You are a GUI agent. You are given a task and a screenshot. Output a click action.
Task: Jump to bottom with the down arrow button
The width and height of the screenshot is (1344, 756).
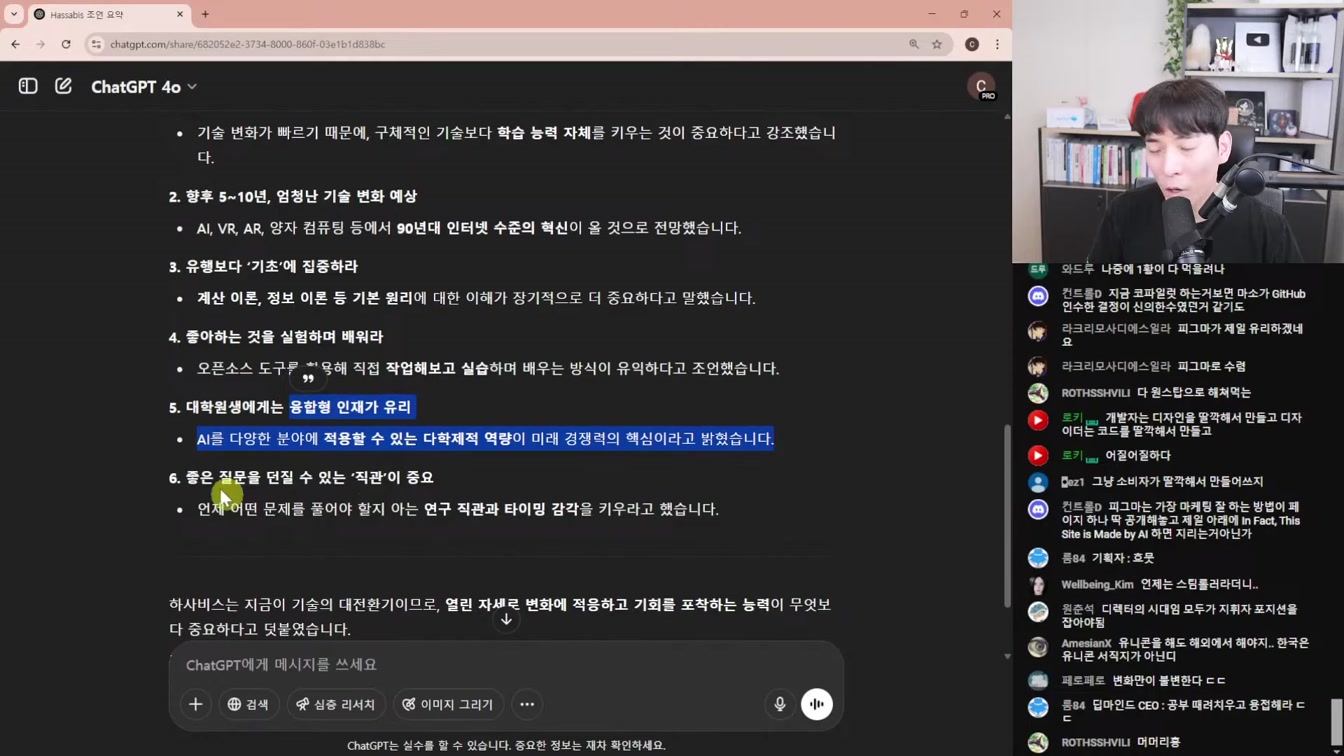click(x=506, y=620)
